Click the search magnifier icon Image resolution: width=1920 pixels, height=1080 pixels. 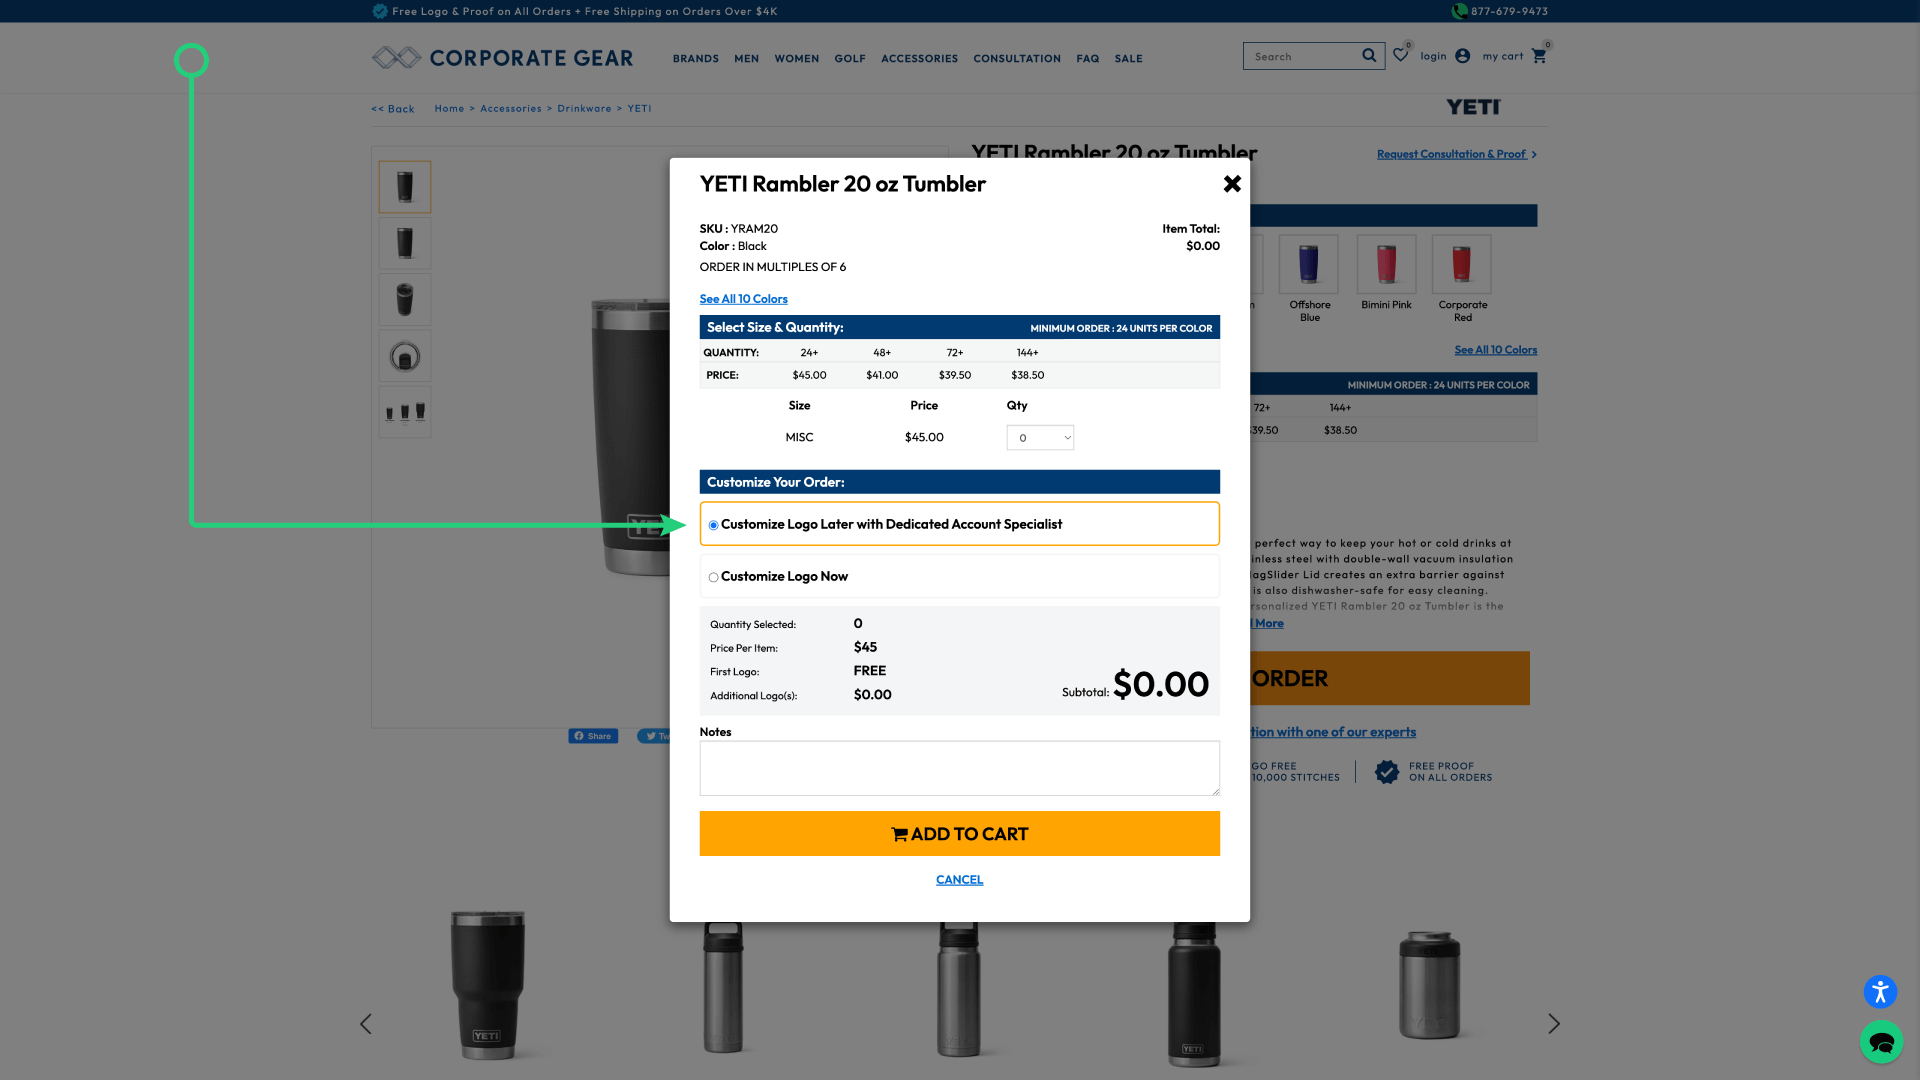1370,55
